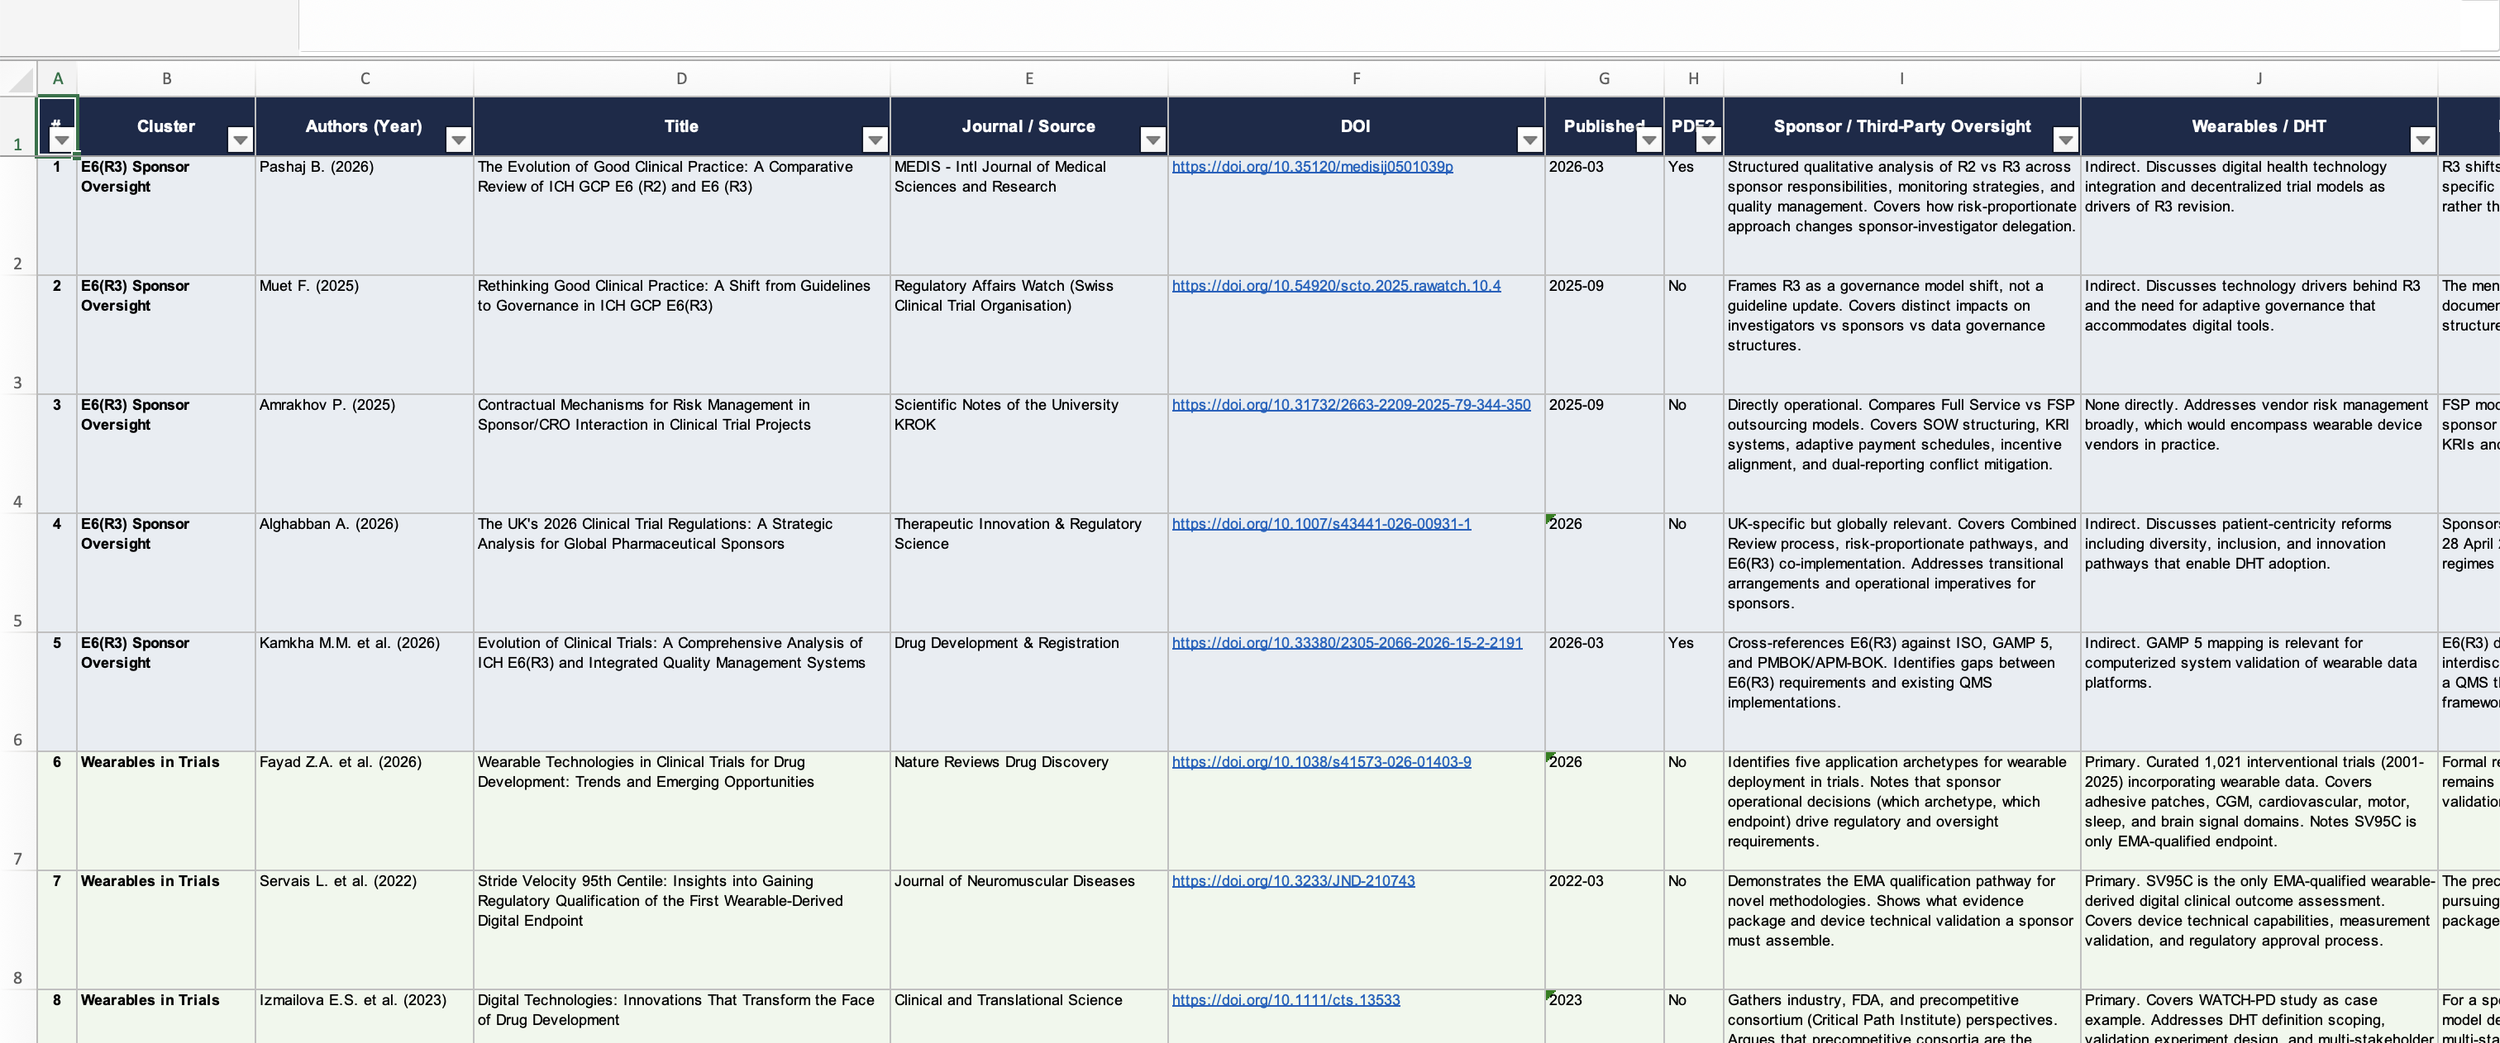Open the scto.2025.rawatch.10.4 DOI link
2500x1043 pixels.
click(x=1336, y=286)
